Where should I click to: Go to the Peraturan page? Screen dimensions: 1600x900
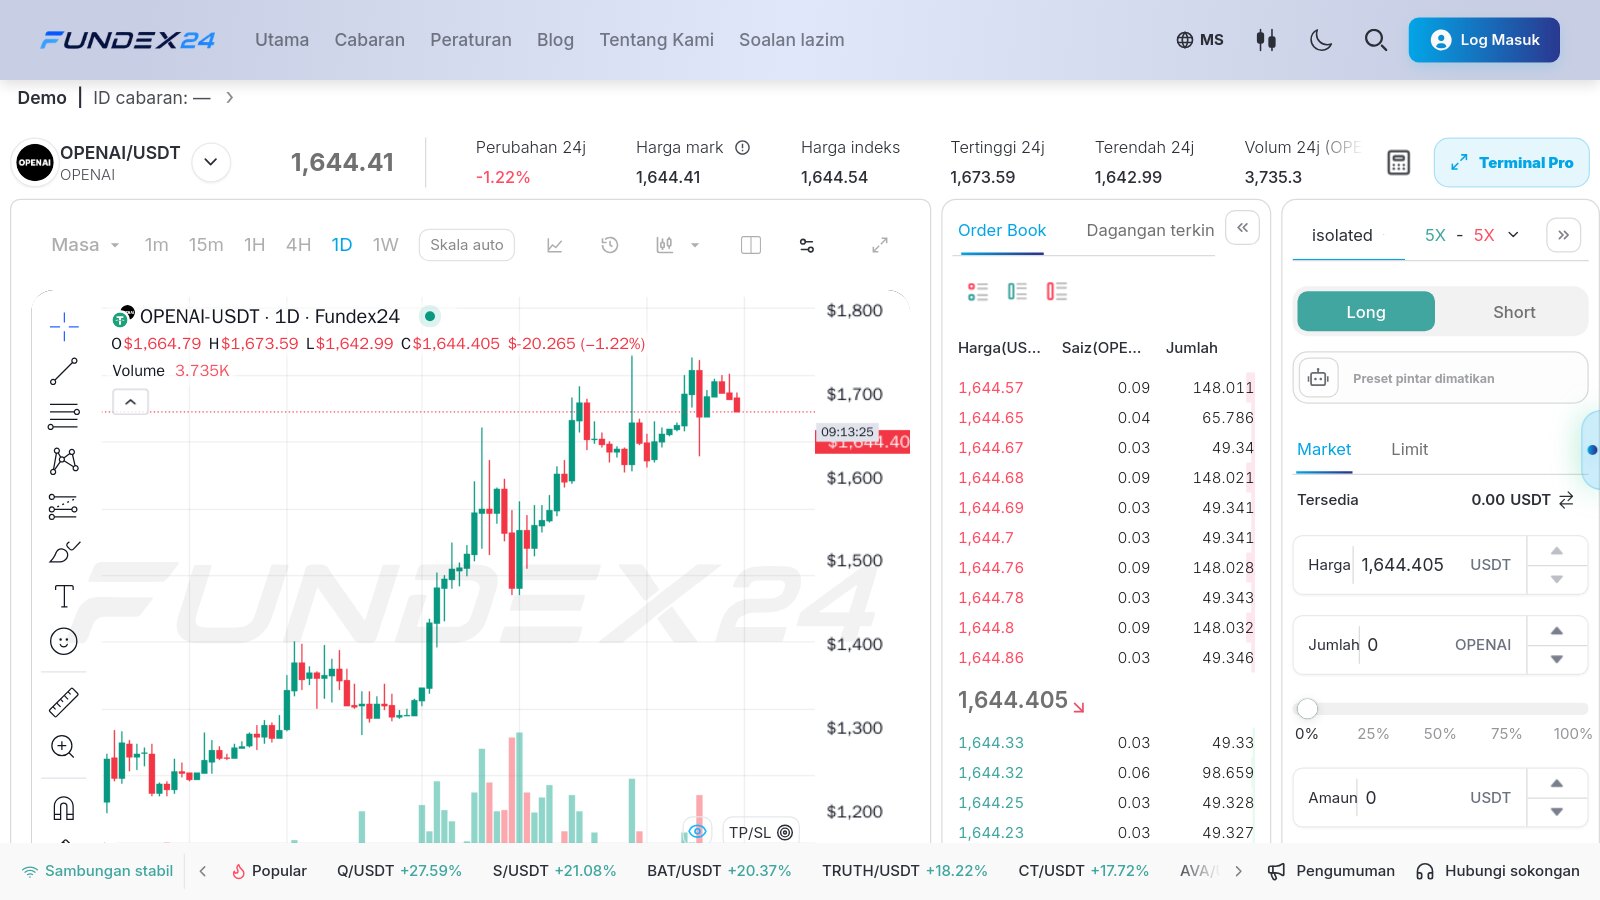pos(471,40)
